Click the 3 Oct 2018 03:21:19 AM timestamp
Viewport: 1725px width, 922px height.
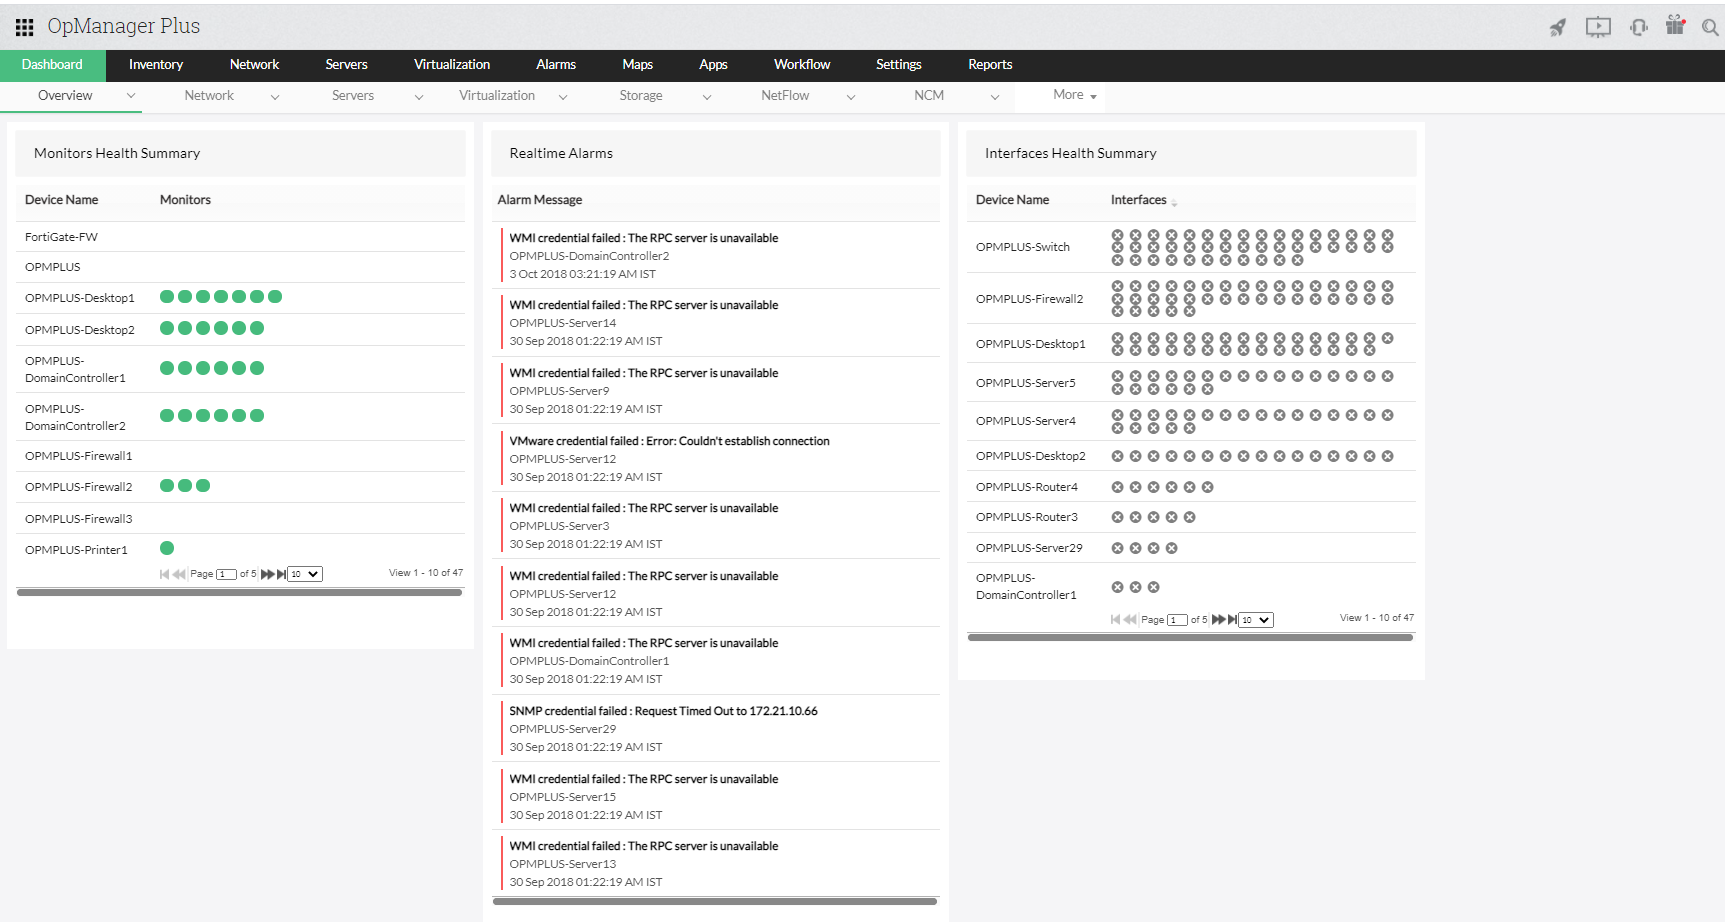[583, 274]
